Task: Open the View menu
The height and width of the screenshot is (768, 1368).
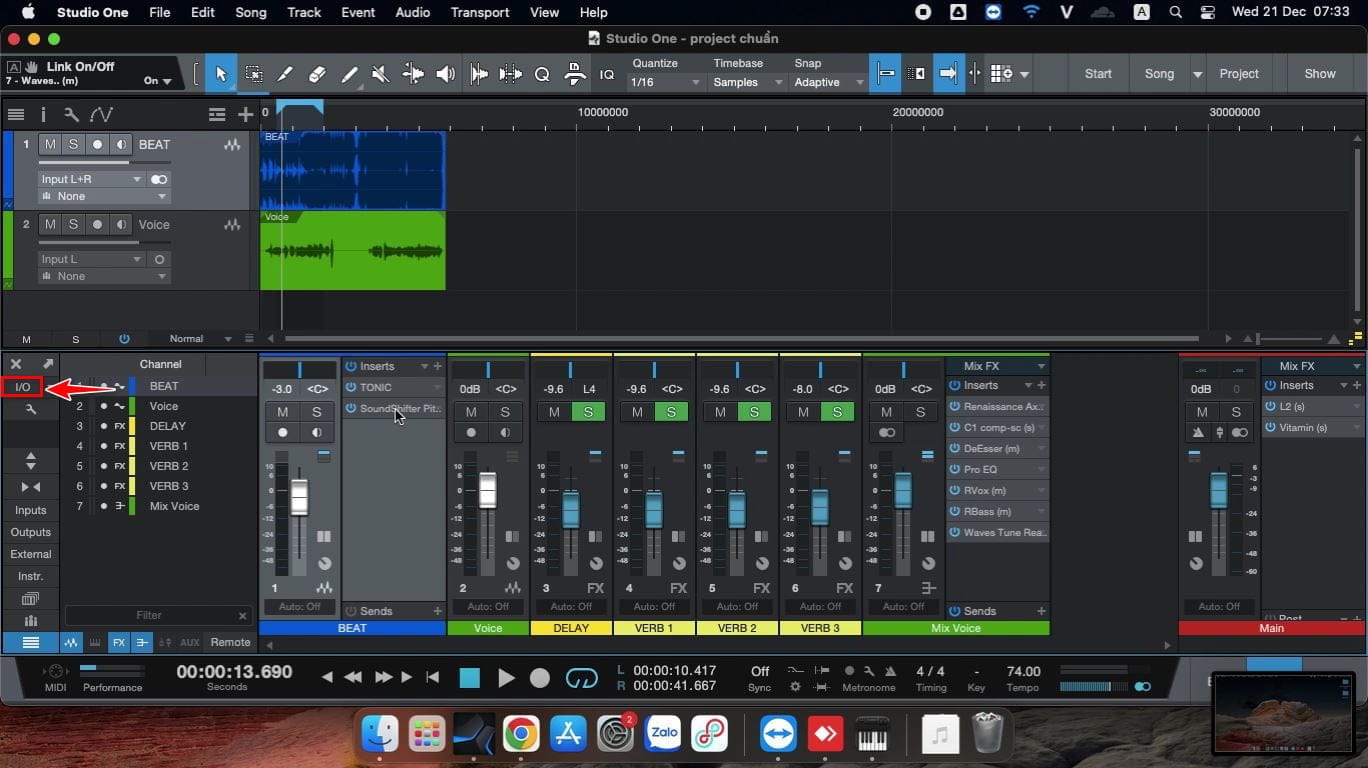Action: coord(544,12)
